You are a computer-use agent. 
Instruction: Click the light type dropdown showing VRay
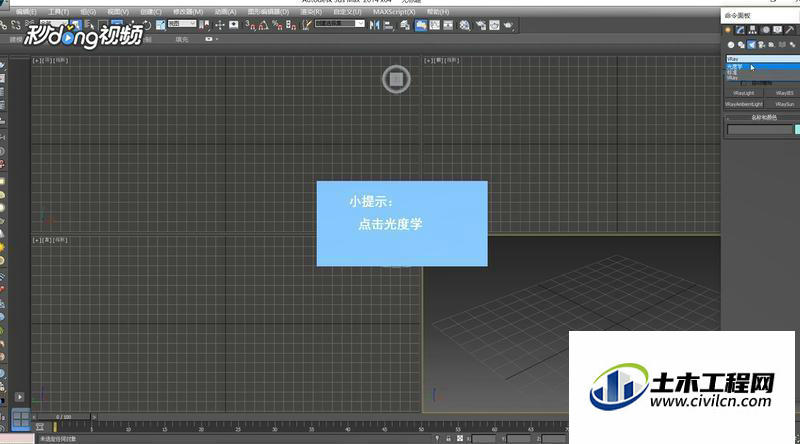[763, 59]
